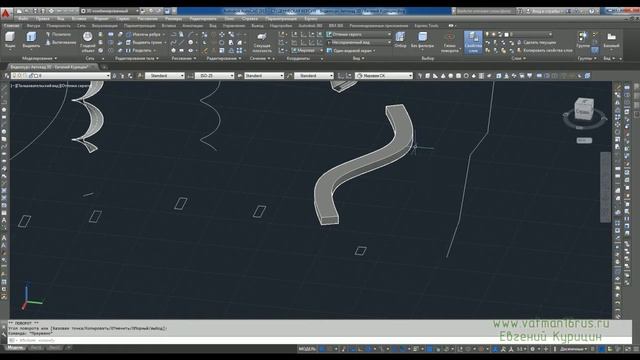Toggle layer bulb in toolbar layer dropdown

coord(14,76)
